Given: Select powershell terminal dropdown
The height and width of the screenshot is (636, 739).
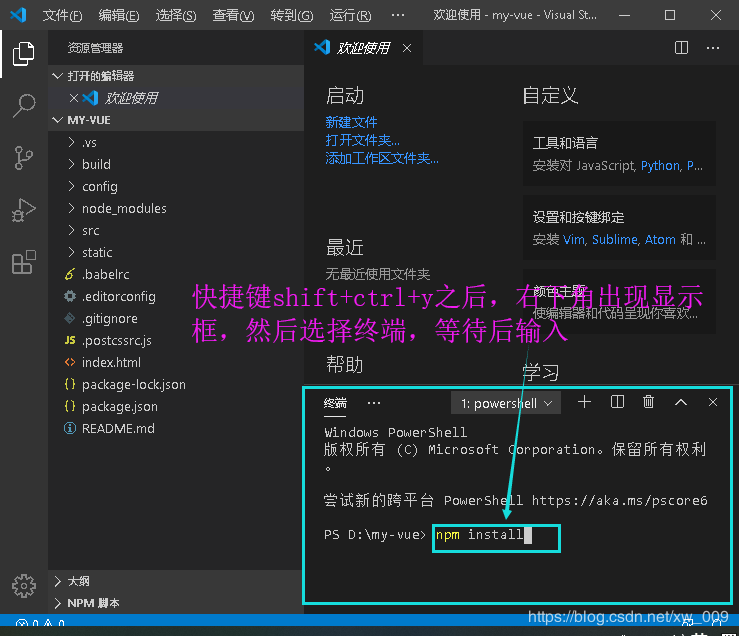Looking at the screenshot, I should pyautogui.click(x=506, y=404).
